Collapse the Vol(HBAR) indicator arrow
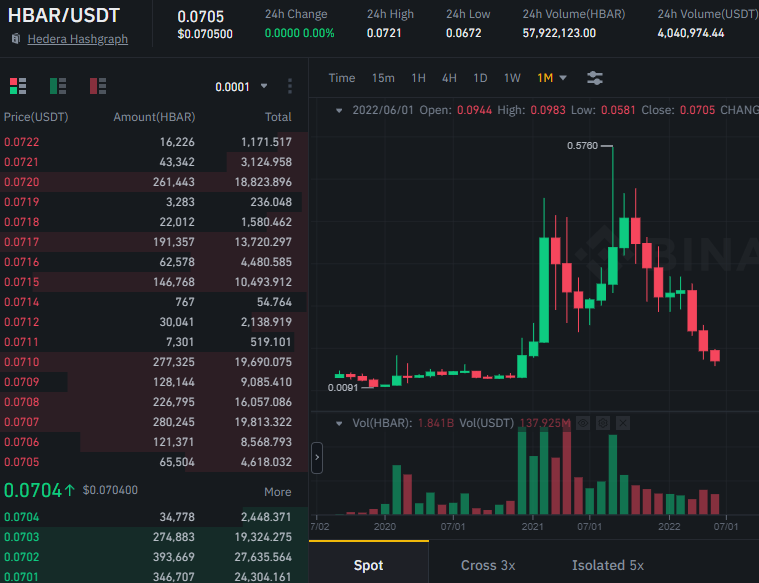This screenshot has height=583, width=759. click(x=339, y=423)
